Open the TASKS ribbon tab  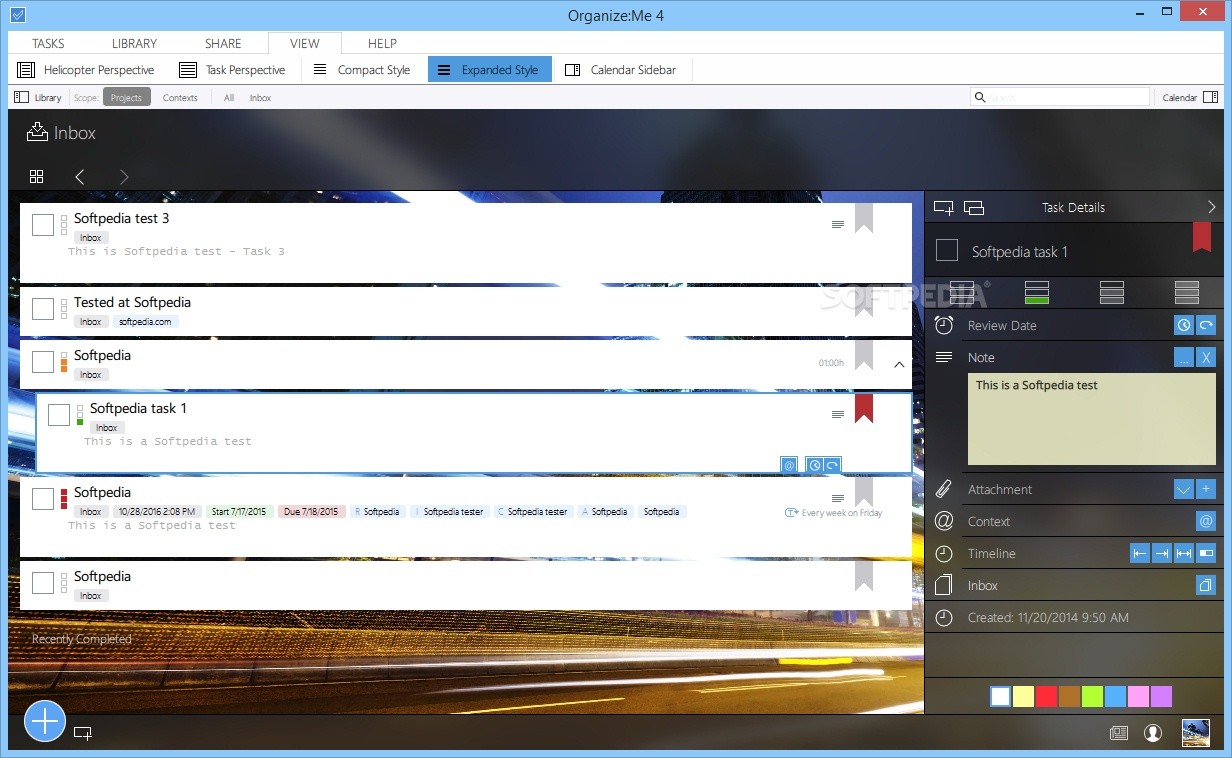coord(48,43)
